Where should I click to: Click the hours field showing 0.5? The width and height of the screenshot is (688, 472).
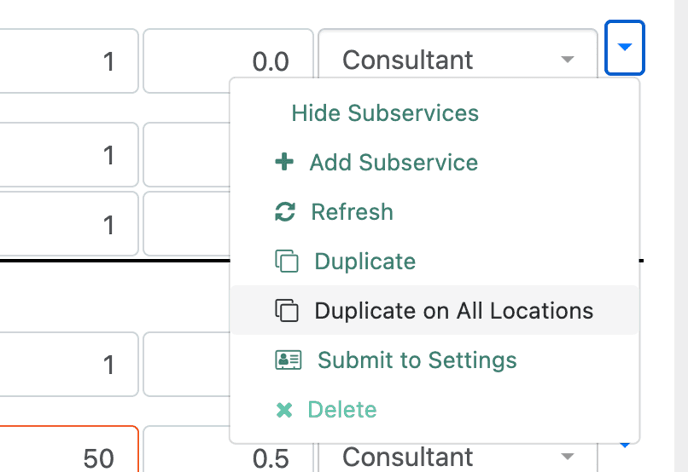pos(228,449)
